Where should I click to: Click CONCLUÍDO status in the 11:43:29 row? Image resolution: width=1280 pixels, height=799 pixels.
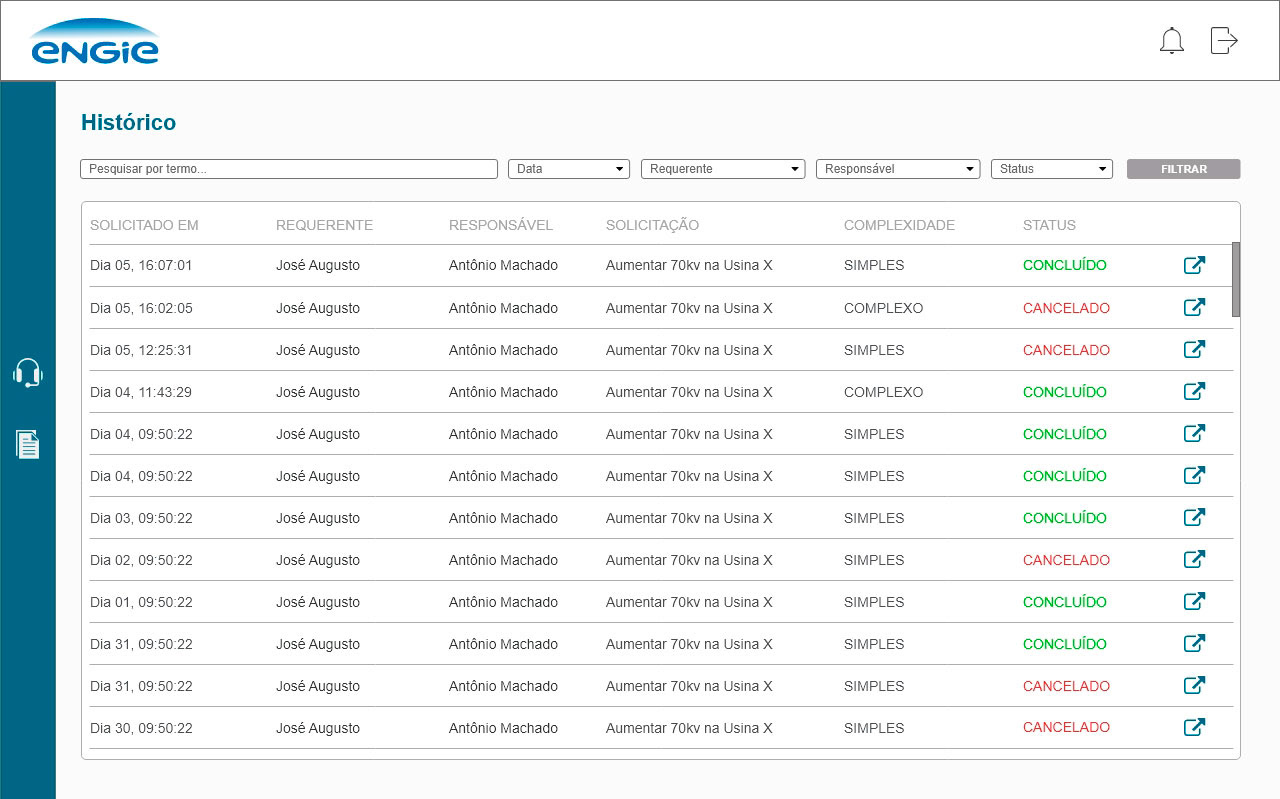pos(1065,392)
